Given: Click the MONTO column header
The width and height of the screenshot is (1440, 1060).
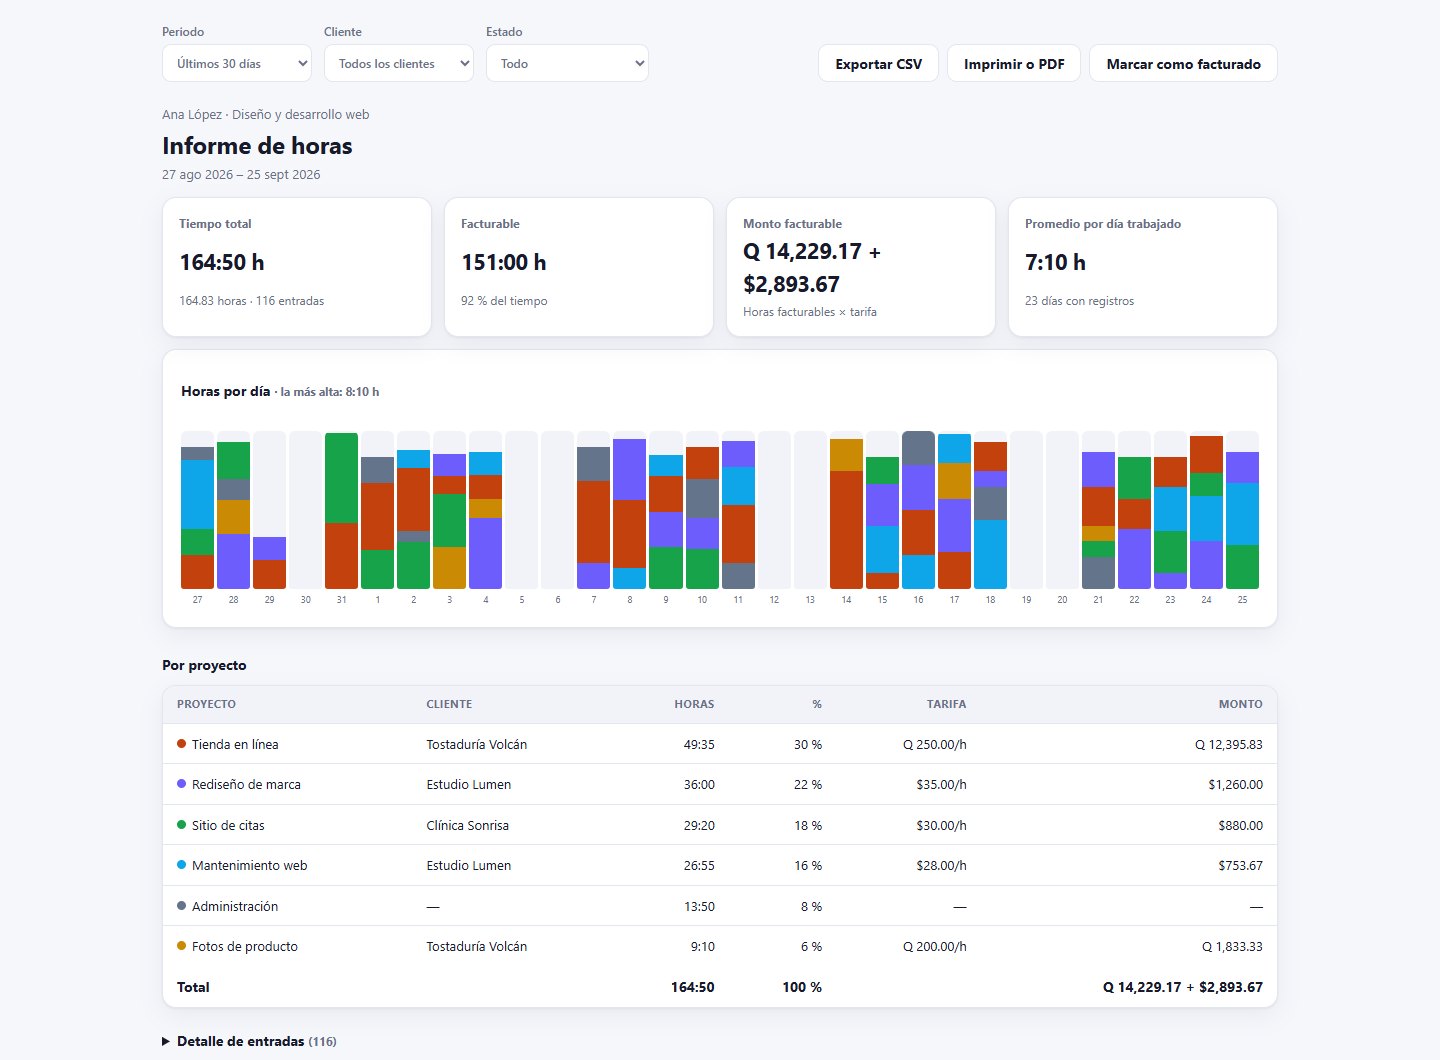Looking at the screenshot, I should (1240, 704).
